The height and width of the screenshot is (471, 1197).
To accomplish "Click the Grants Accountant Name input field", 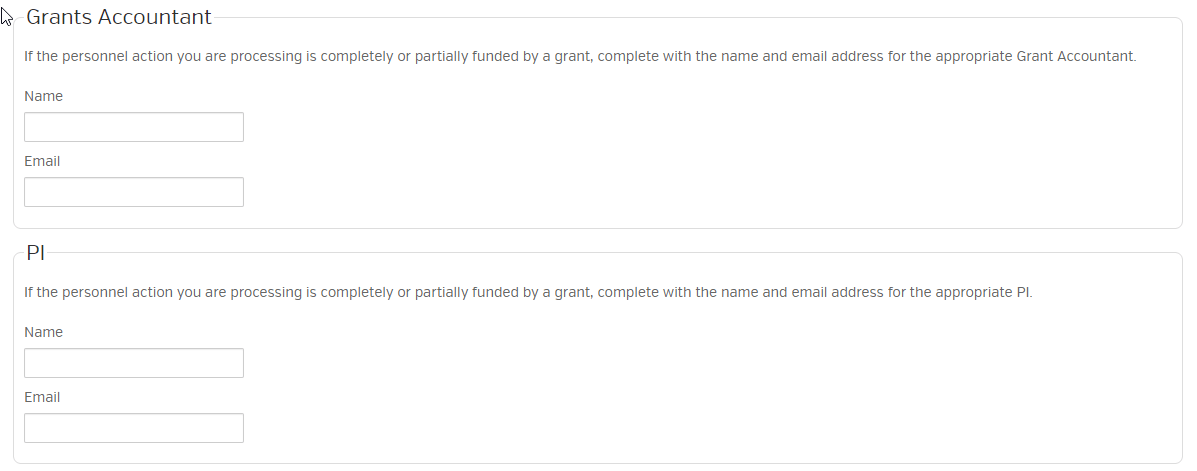I will click(134, 127).
